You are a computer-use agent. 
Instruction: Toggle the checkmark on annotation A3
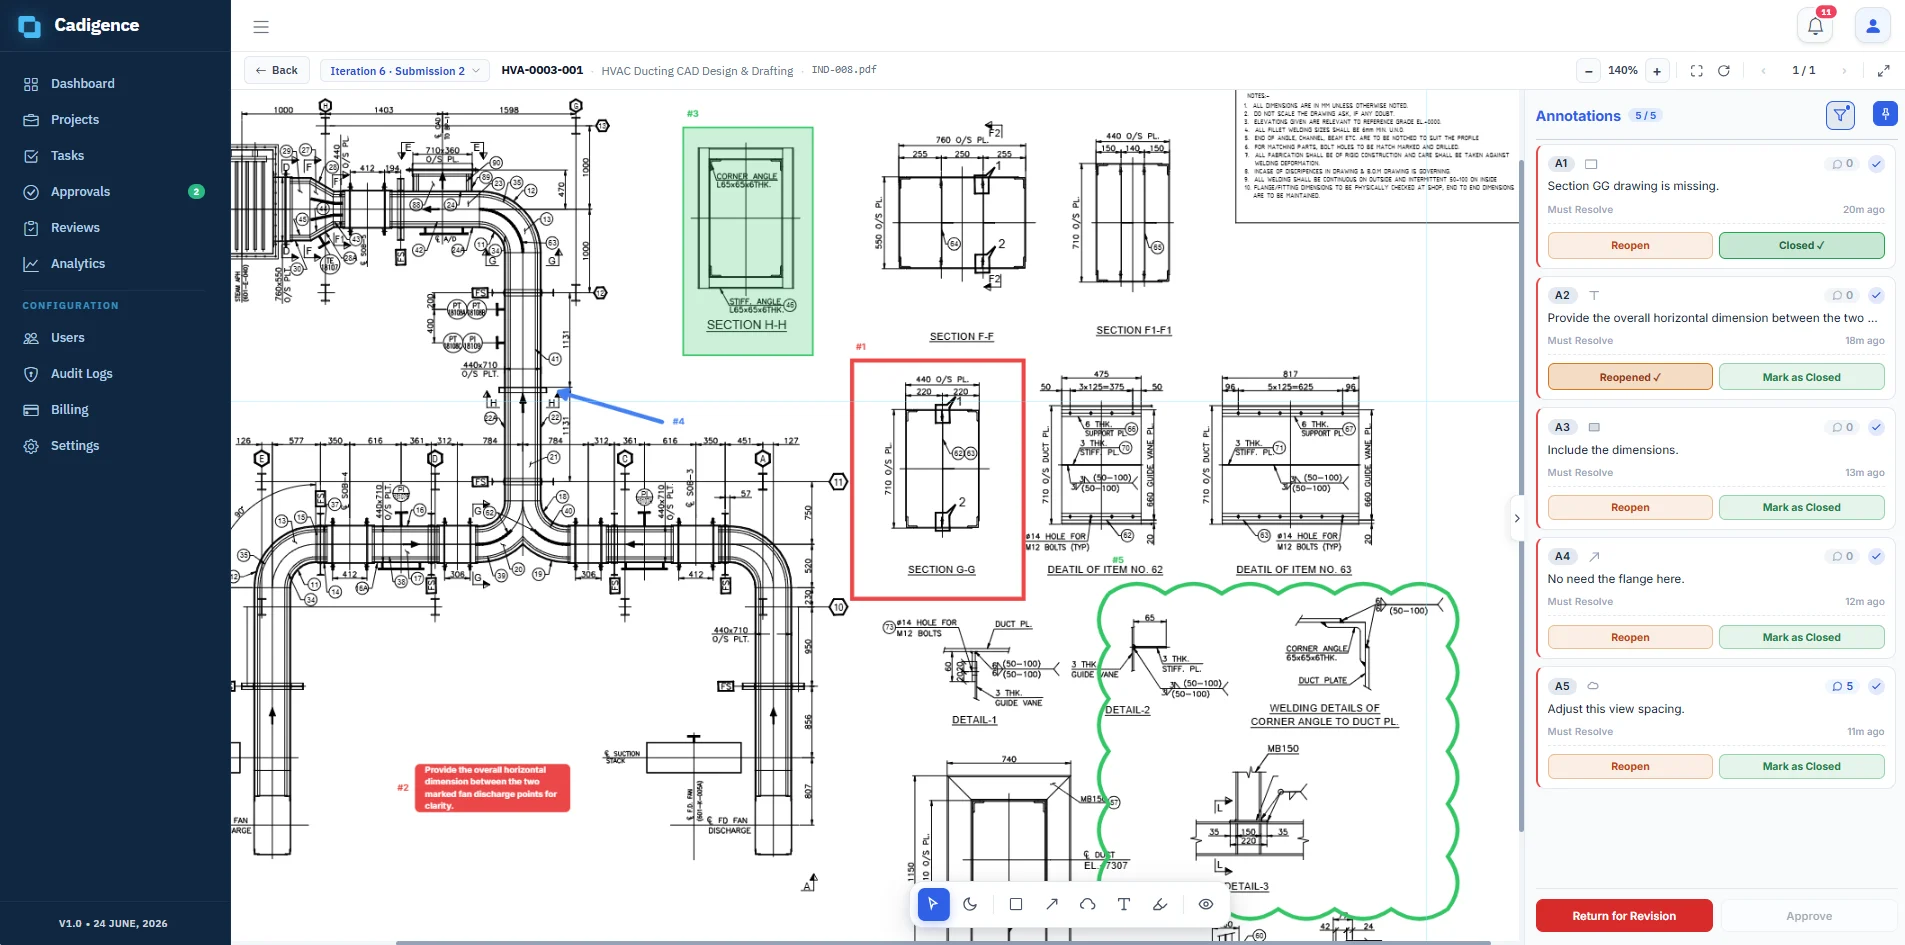(1877, 428)
